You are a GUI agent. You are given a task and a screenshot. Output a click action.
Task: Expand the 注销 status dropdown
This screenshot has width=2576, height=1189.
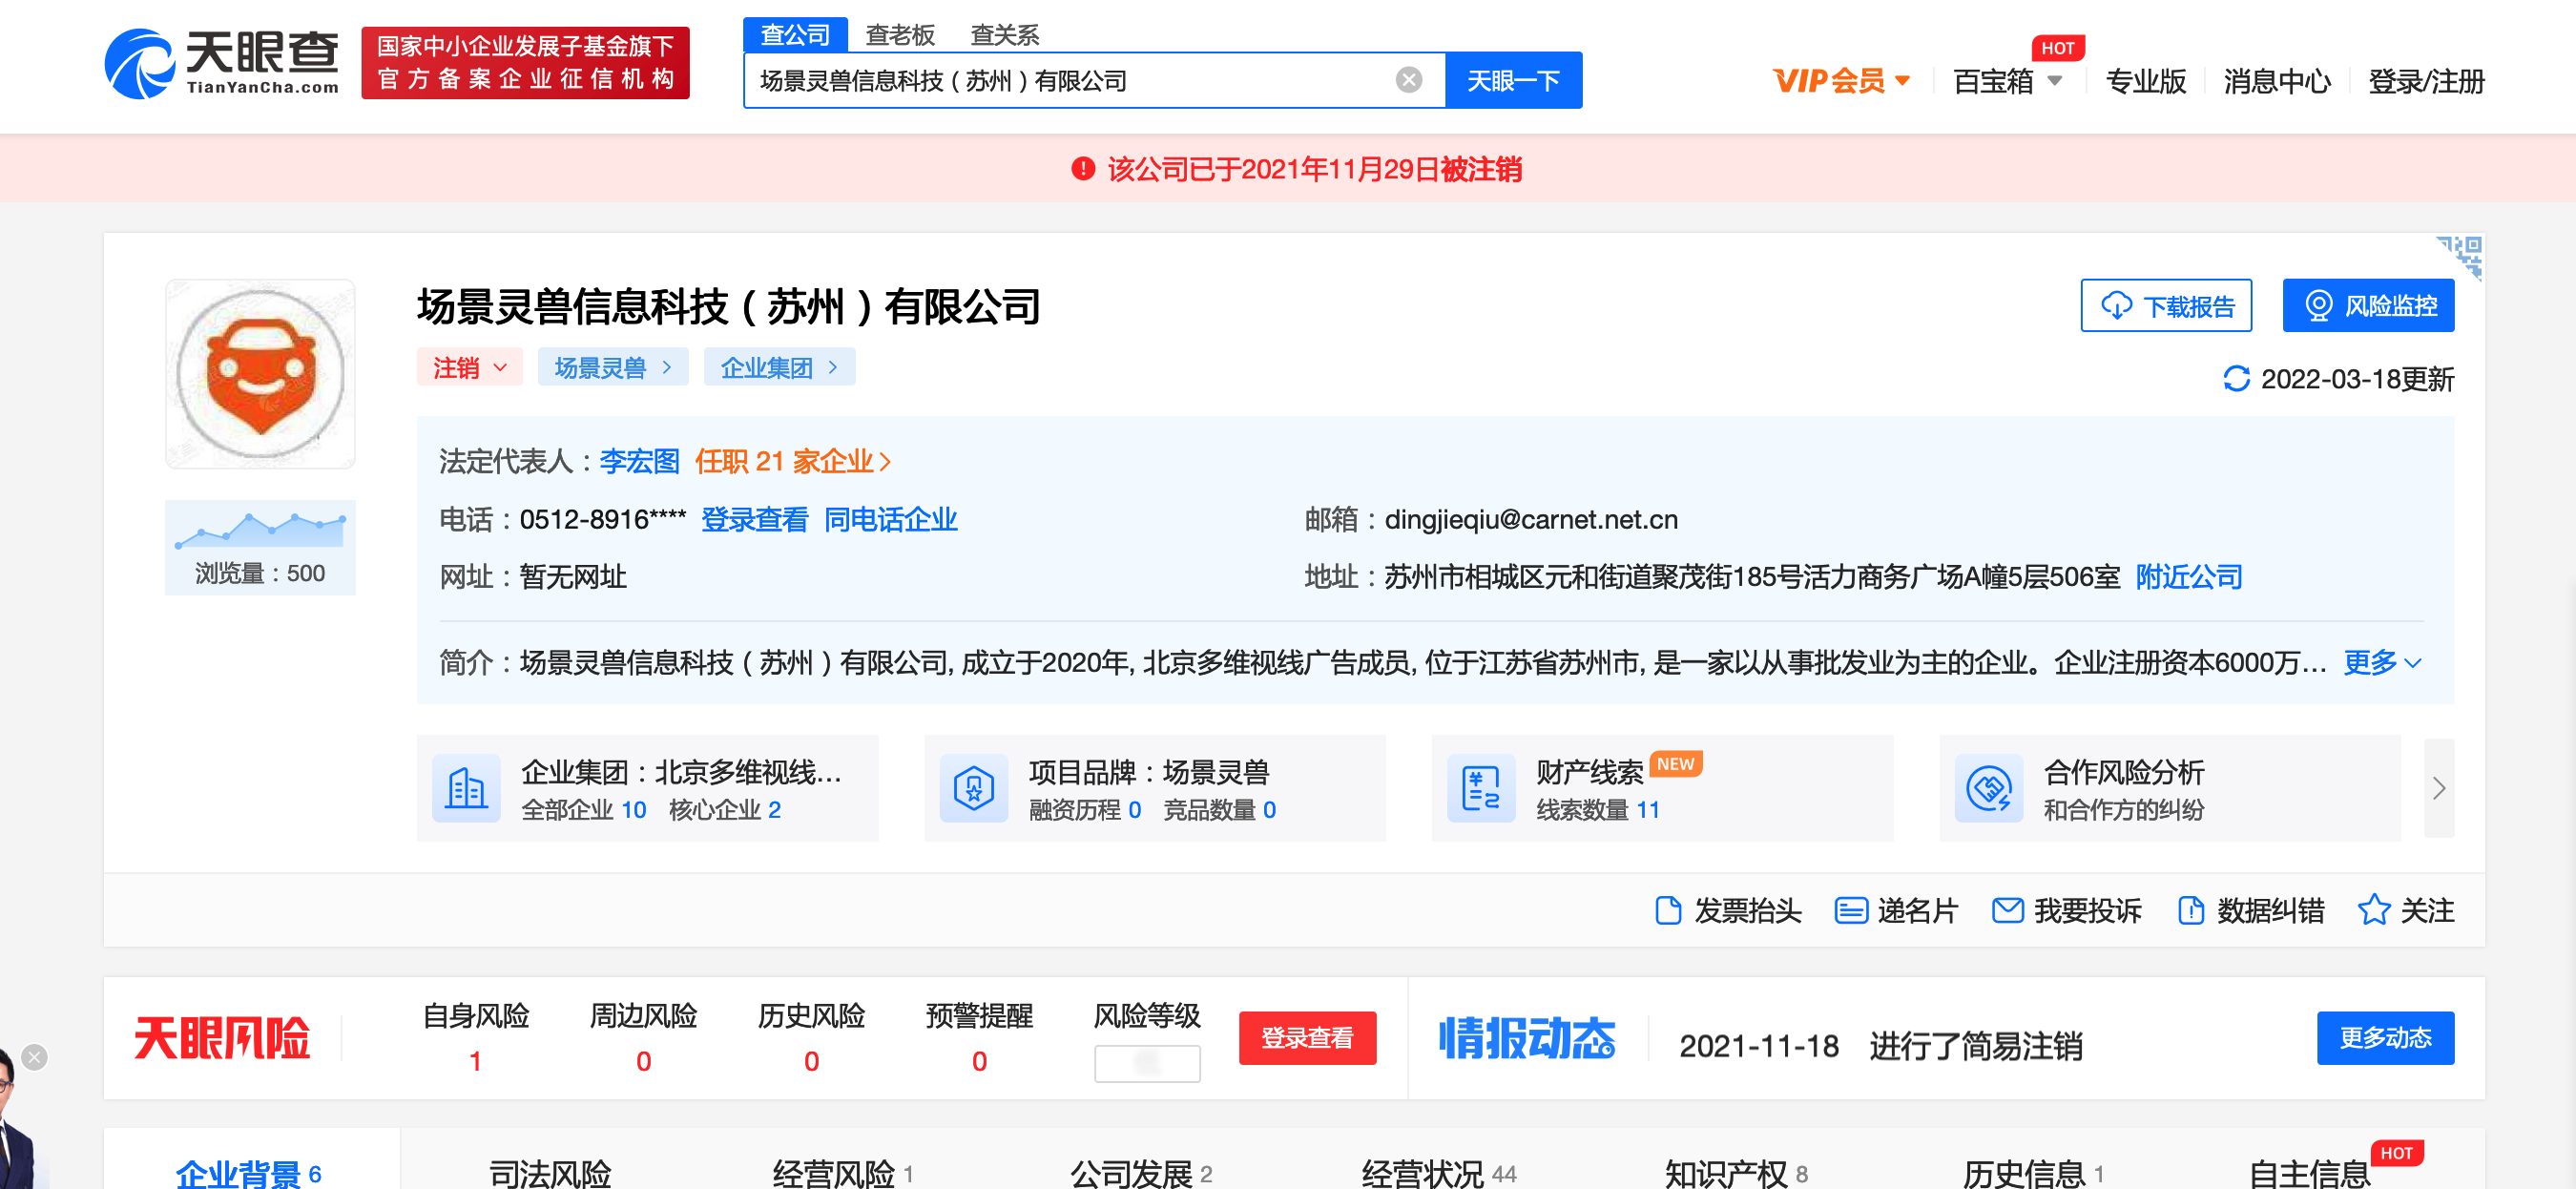[469, 368]
